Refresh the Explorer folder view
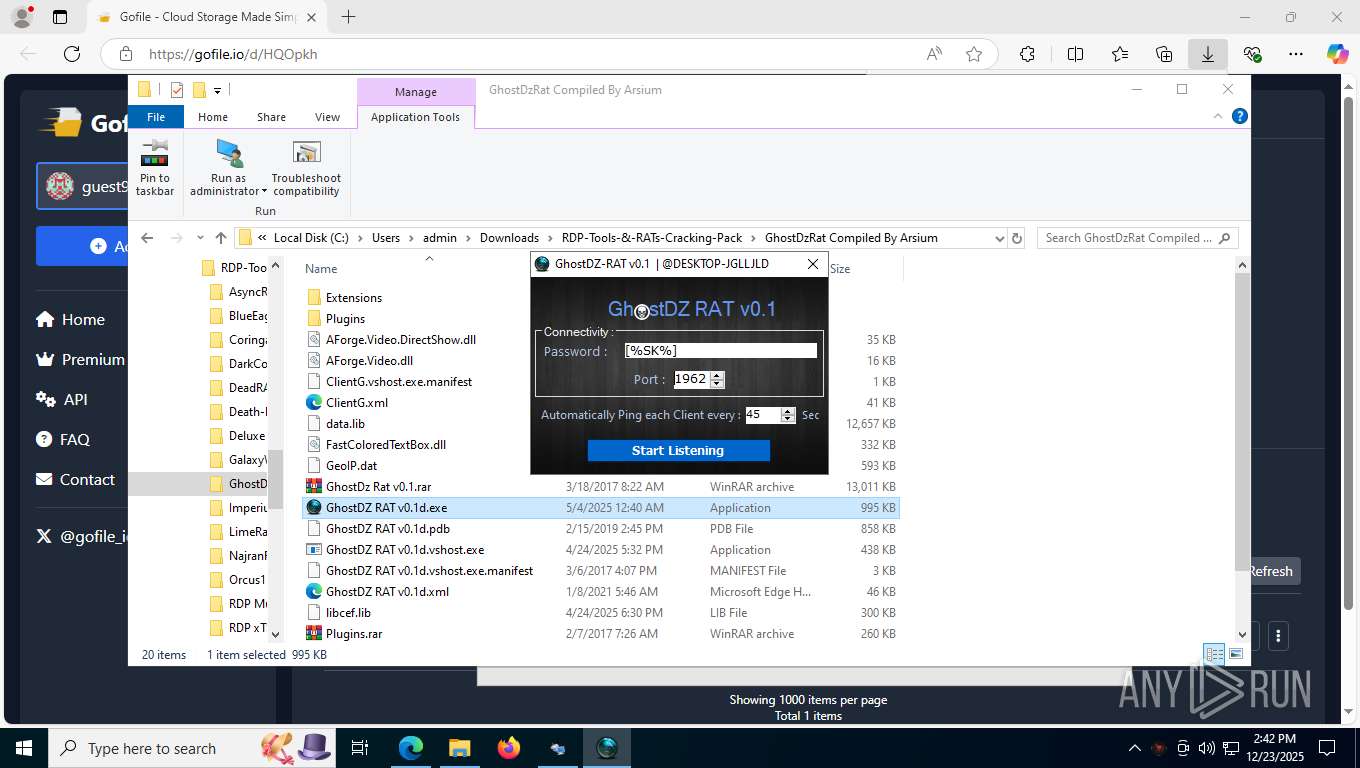The image size is (1360, 768). pyautogui.click(x=1017, y=238)
